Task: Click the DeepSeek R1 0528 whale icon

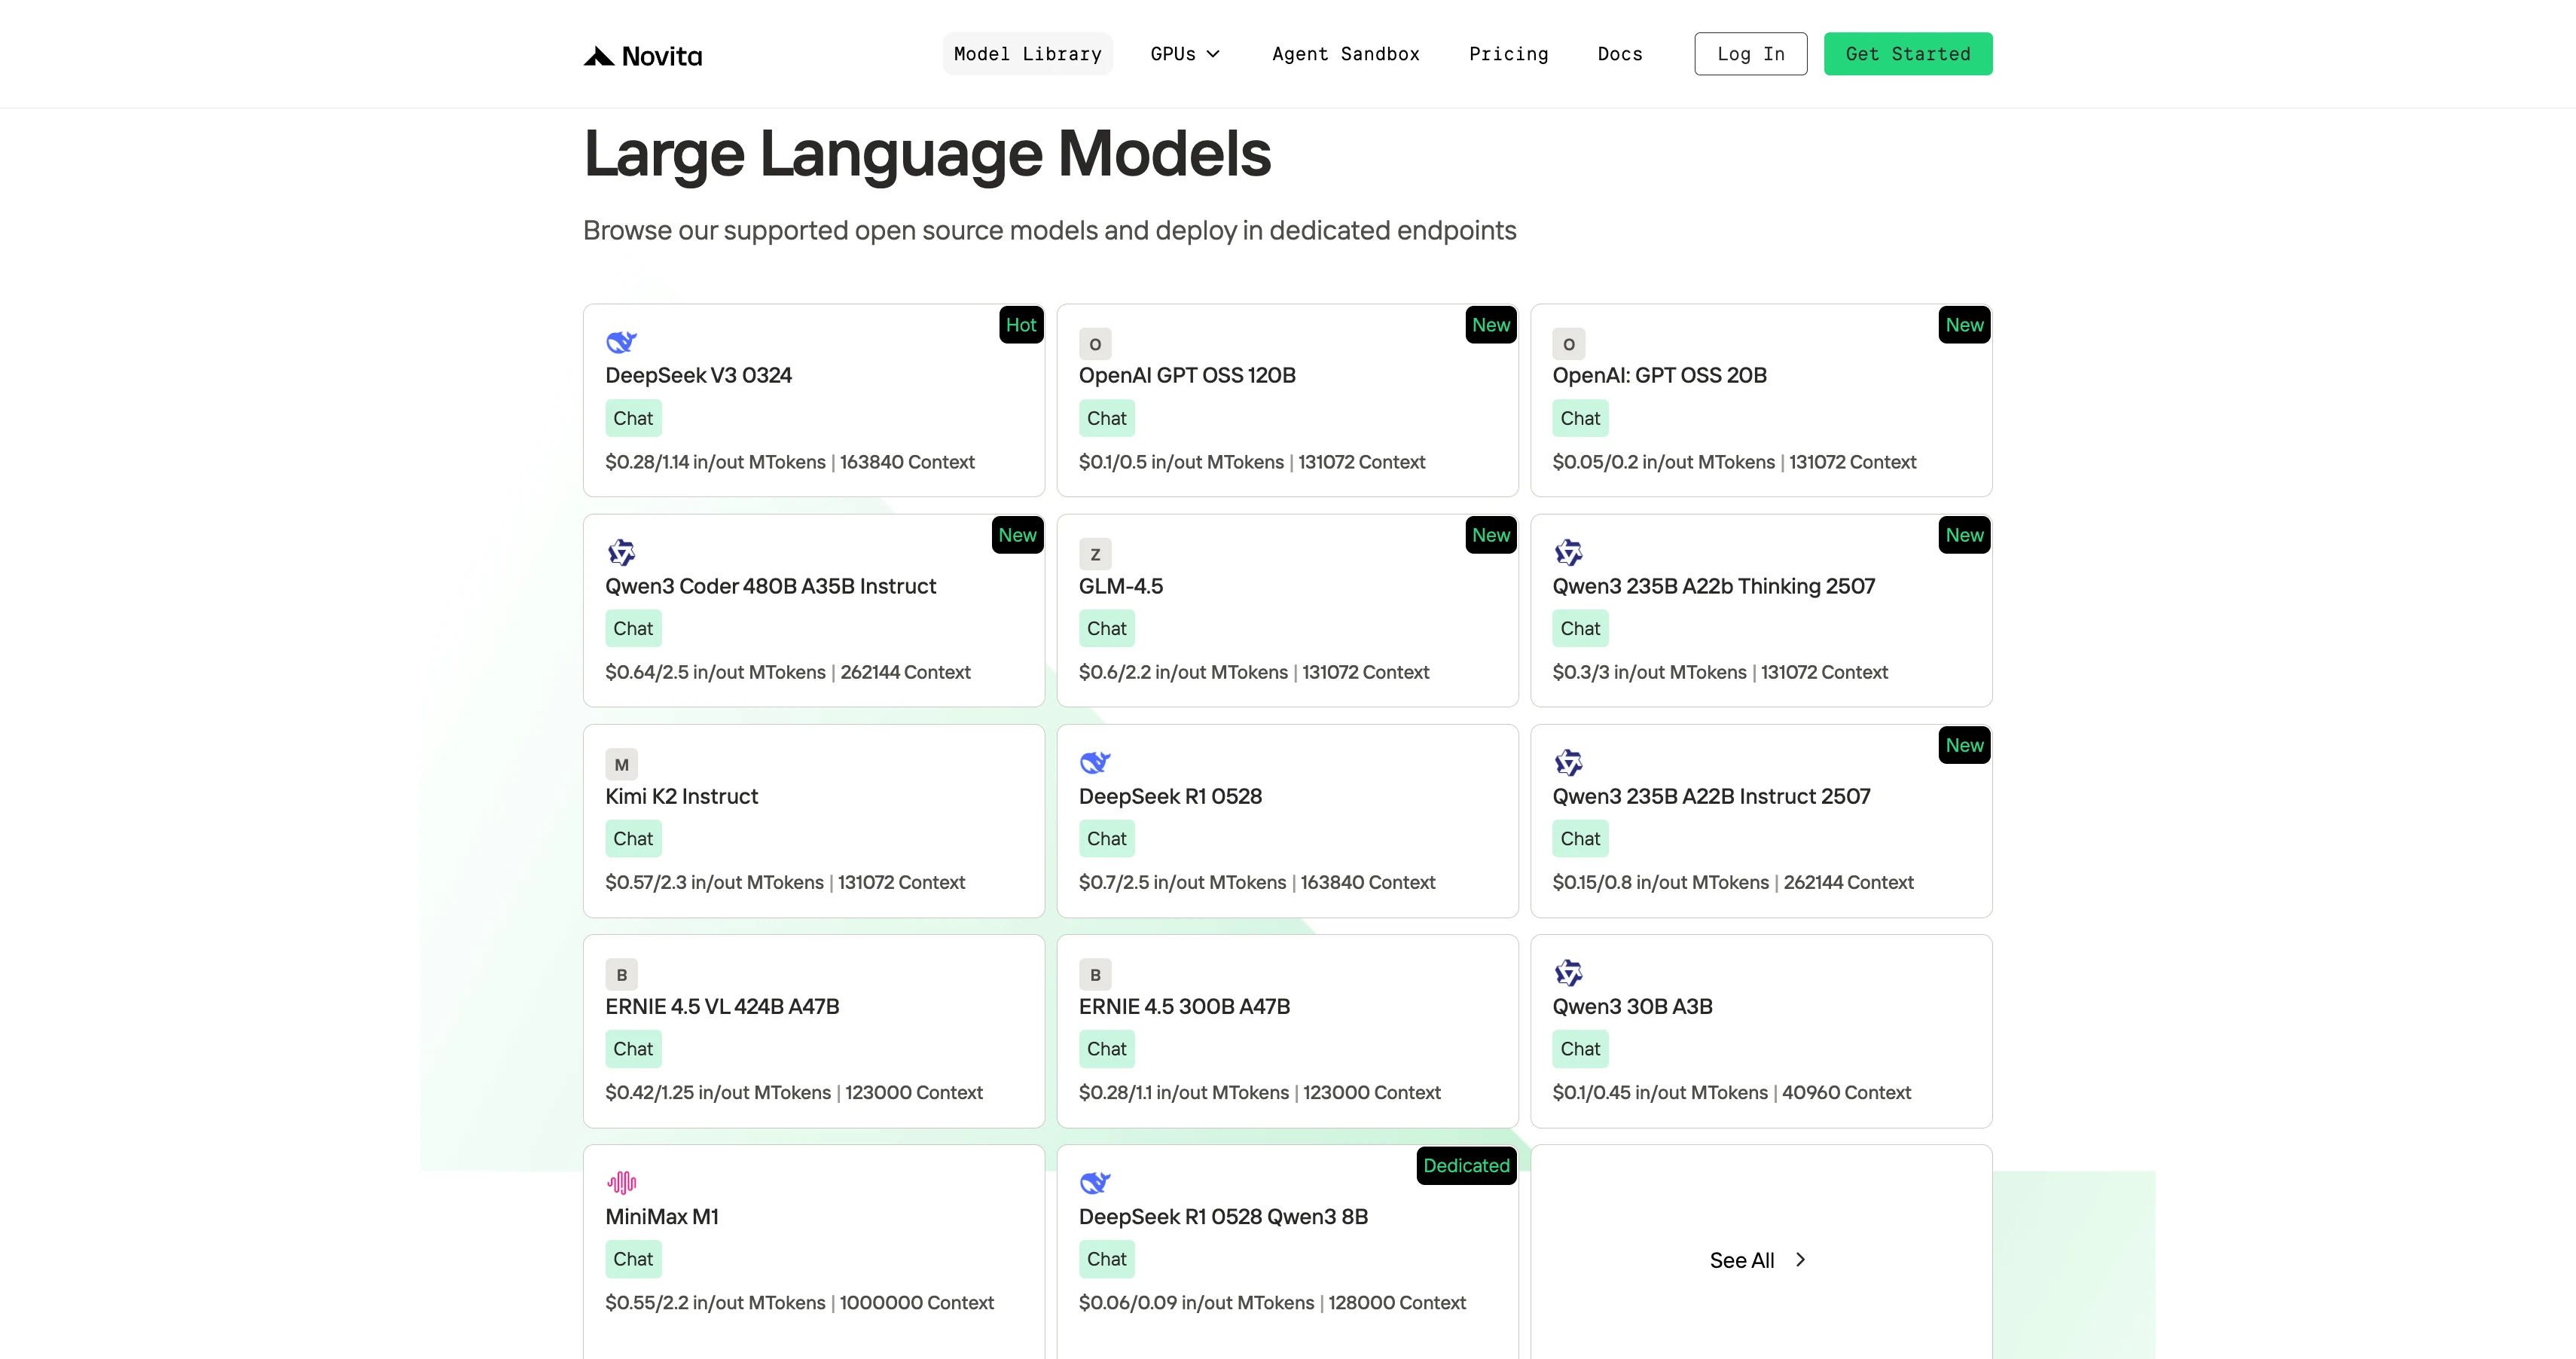Action: (1095, 763)
